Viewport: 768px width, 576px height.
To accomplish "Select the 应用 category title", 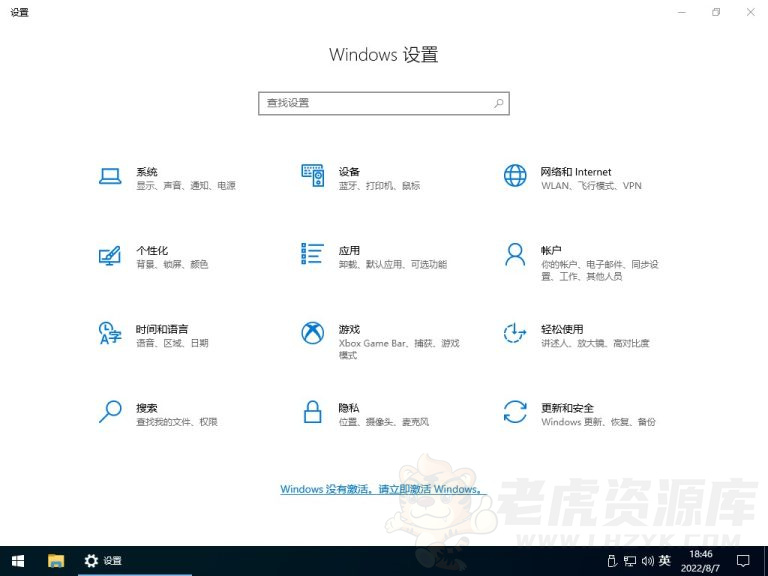I will click(349, 250).
